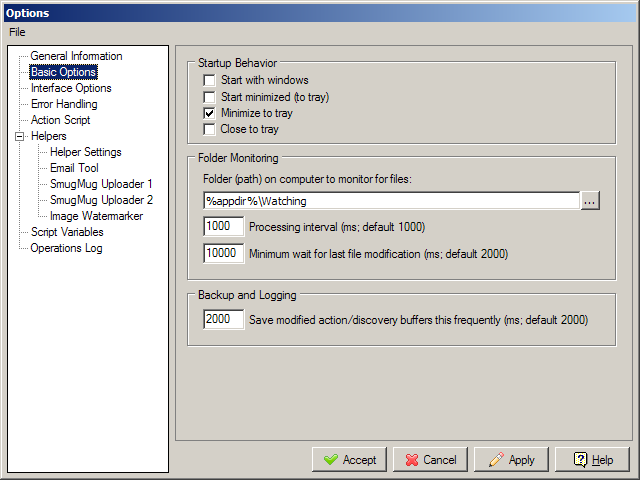Viewport: 640px width, 480px height.
Task: Open SmugMug Uploader 1 settings
Action: coord(101,184)
